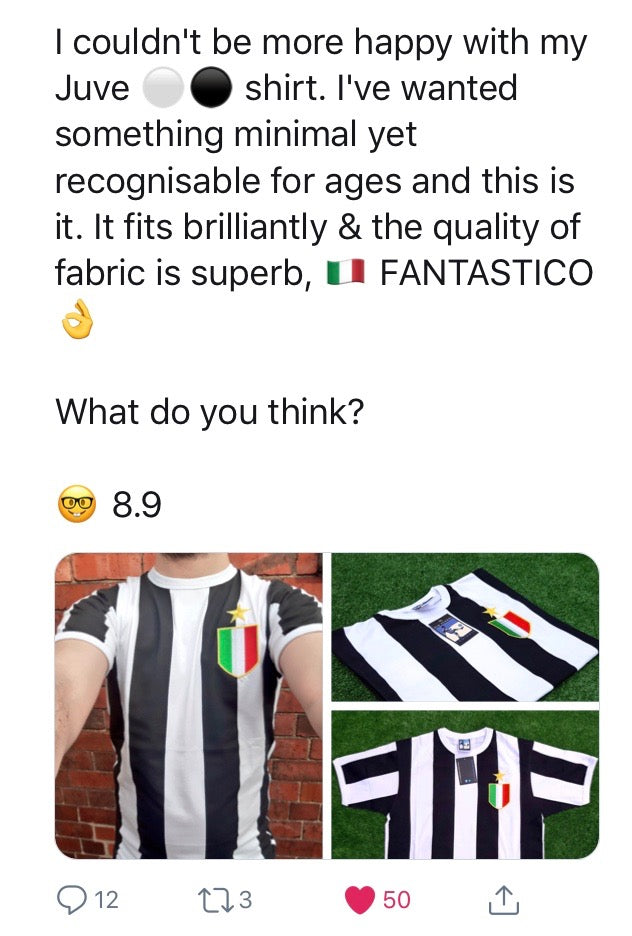Tap the black circle emoji

click(x=211, y=87)
